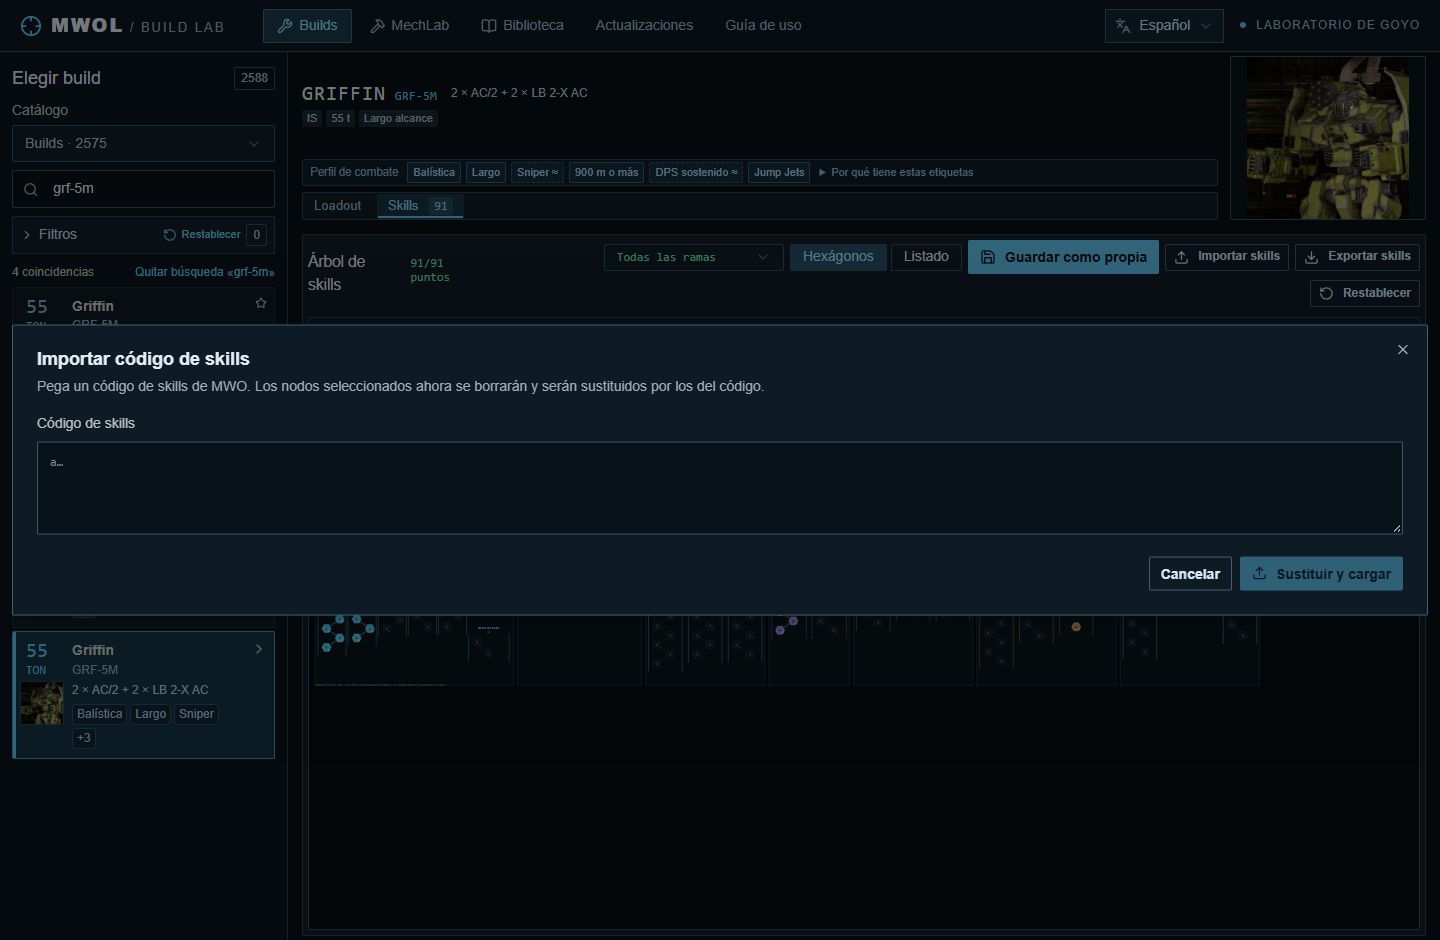Click the search magnifier icon
The height and width of the screenshot is (940, 1440).
point(31,189)
